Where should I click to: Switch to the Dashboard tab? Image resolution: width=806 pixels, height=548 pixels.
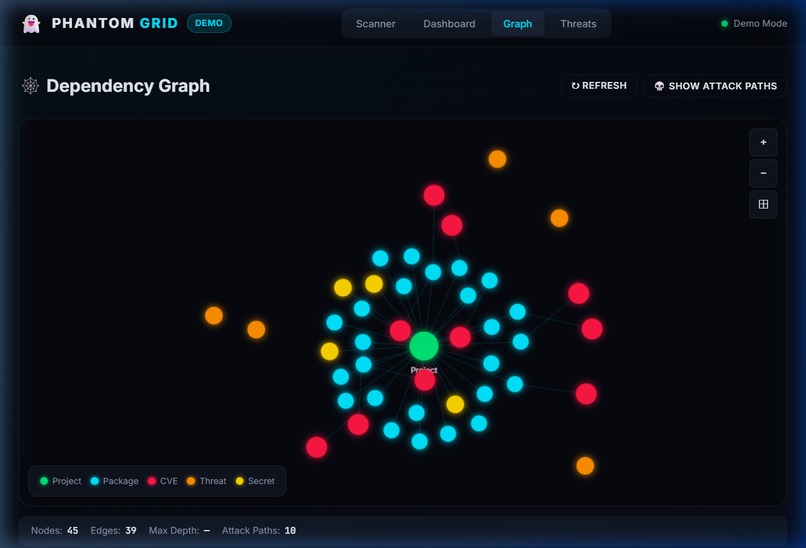[x=449, y=24]
